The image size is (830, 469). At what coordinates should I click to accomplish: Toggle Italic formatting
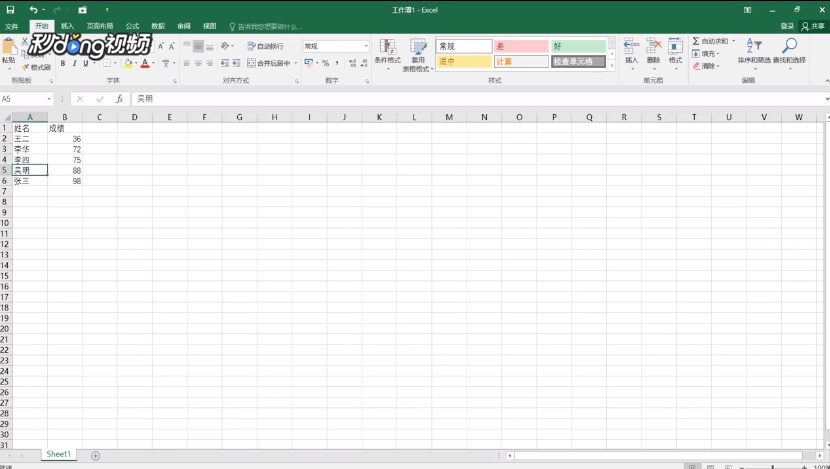coord(75,64)
